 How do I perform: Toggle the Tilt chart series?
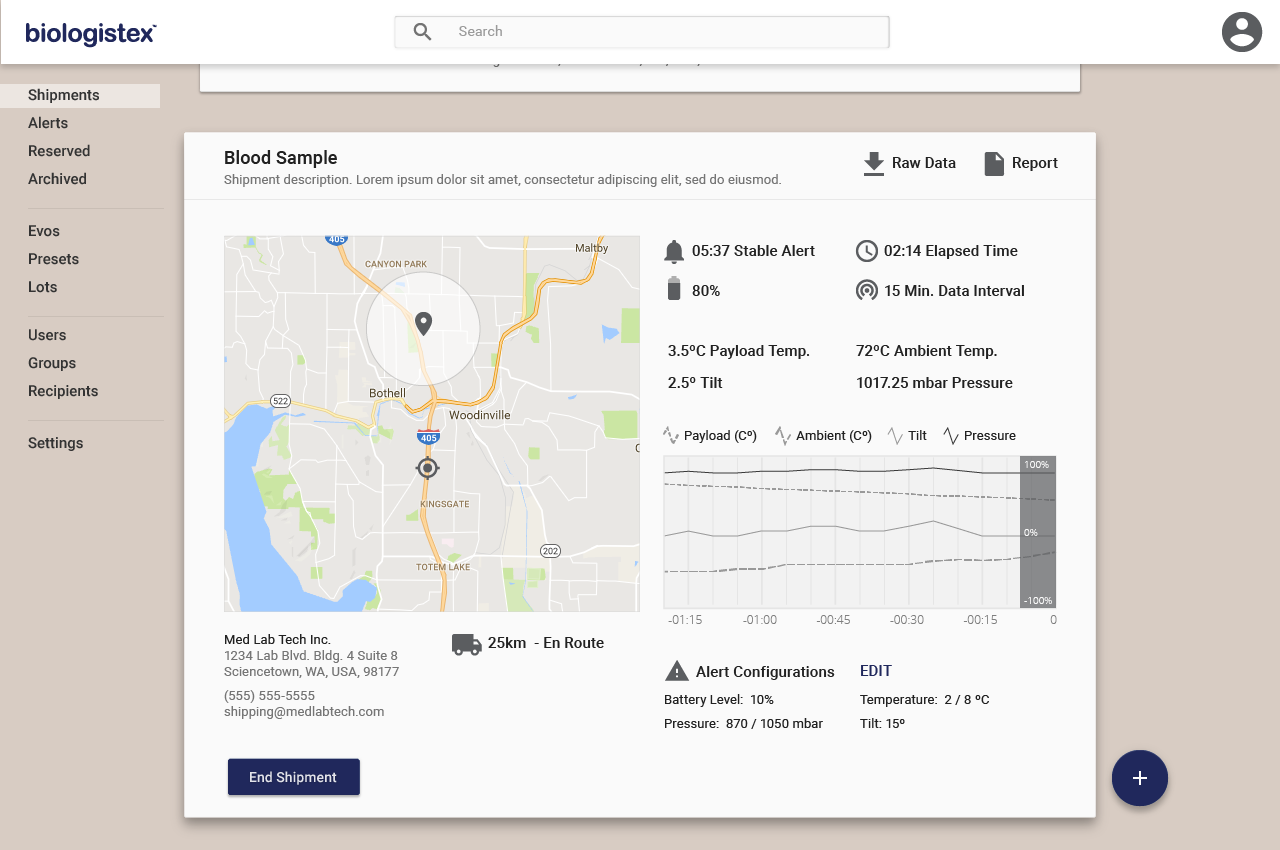[907, 435]
